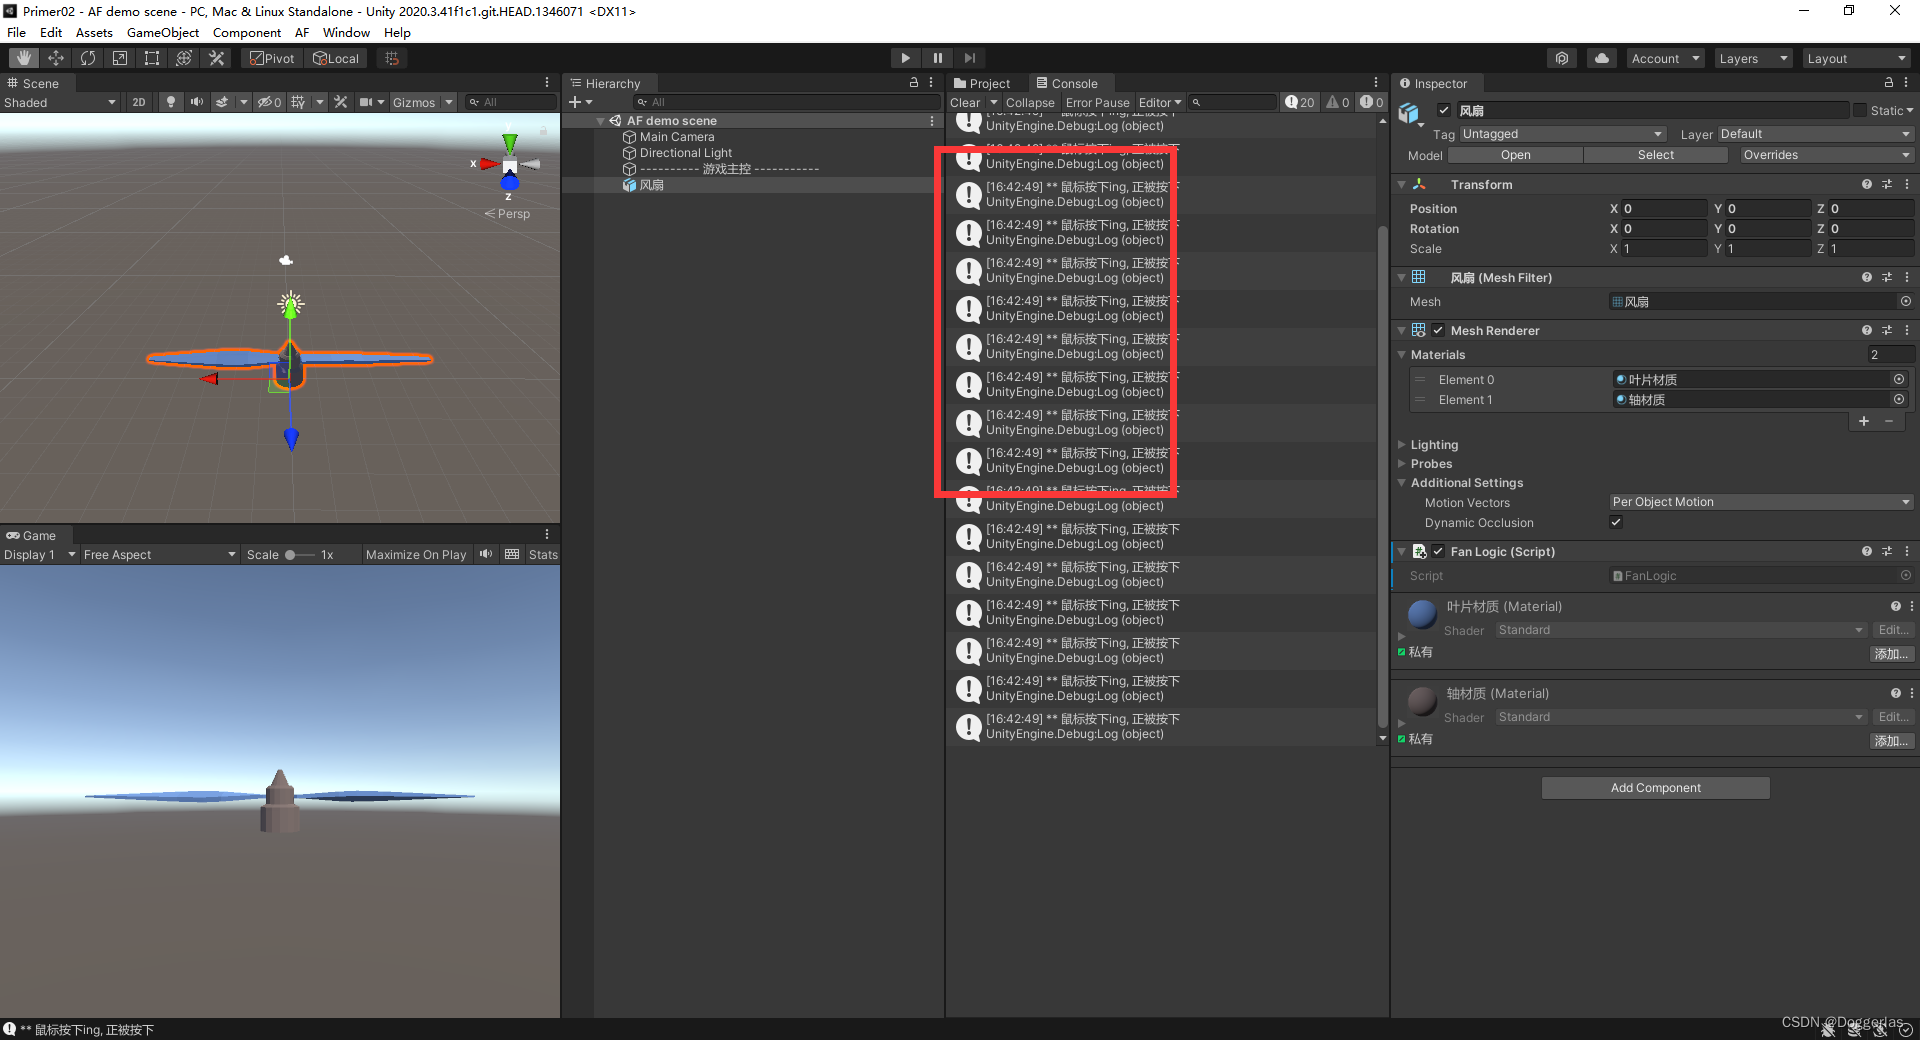Open the Shaded draw mode dropdown

60,102
